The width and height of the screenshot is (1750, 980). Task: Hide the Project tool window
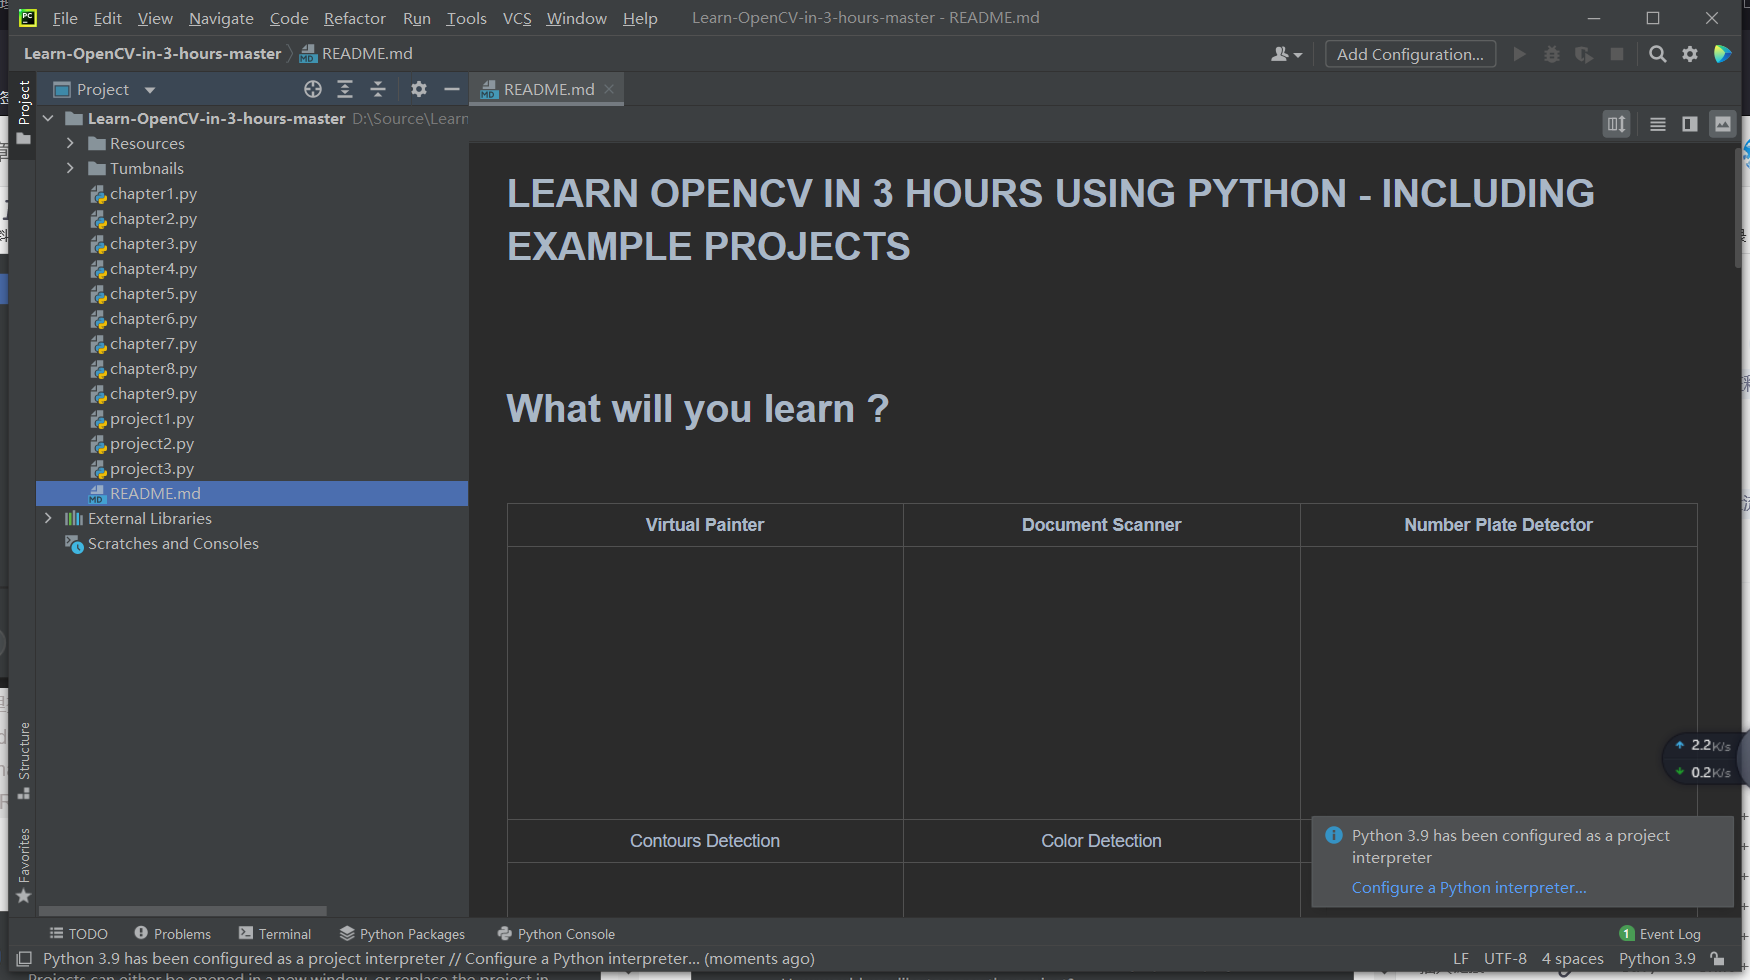(452, 89)
